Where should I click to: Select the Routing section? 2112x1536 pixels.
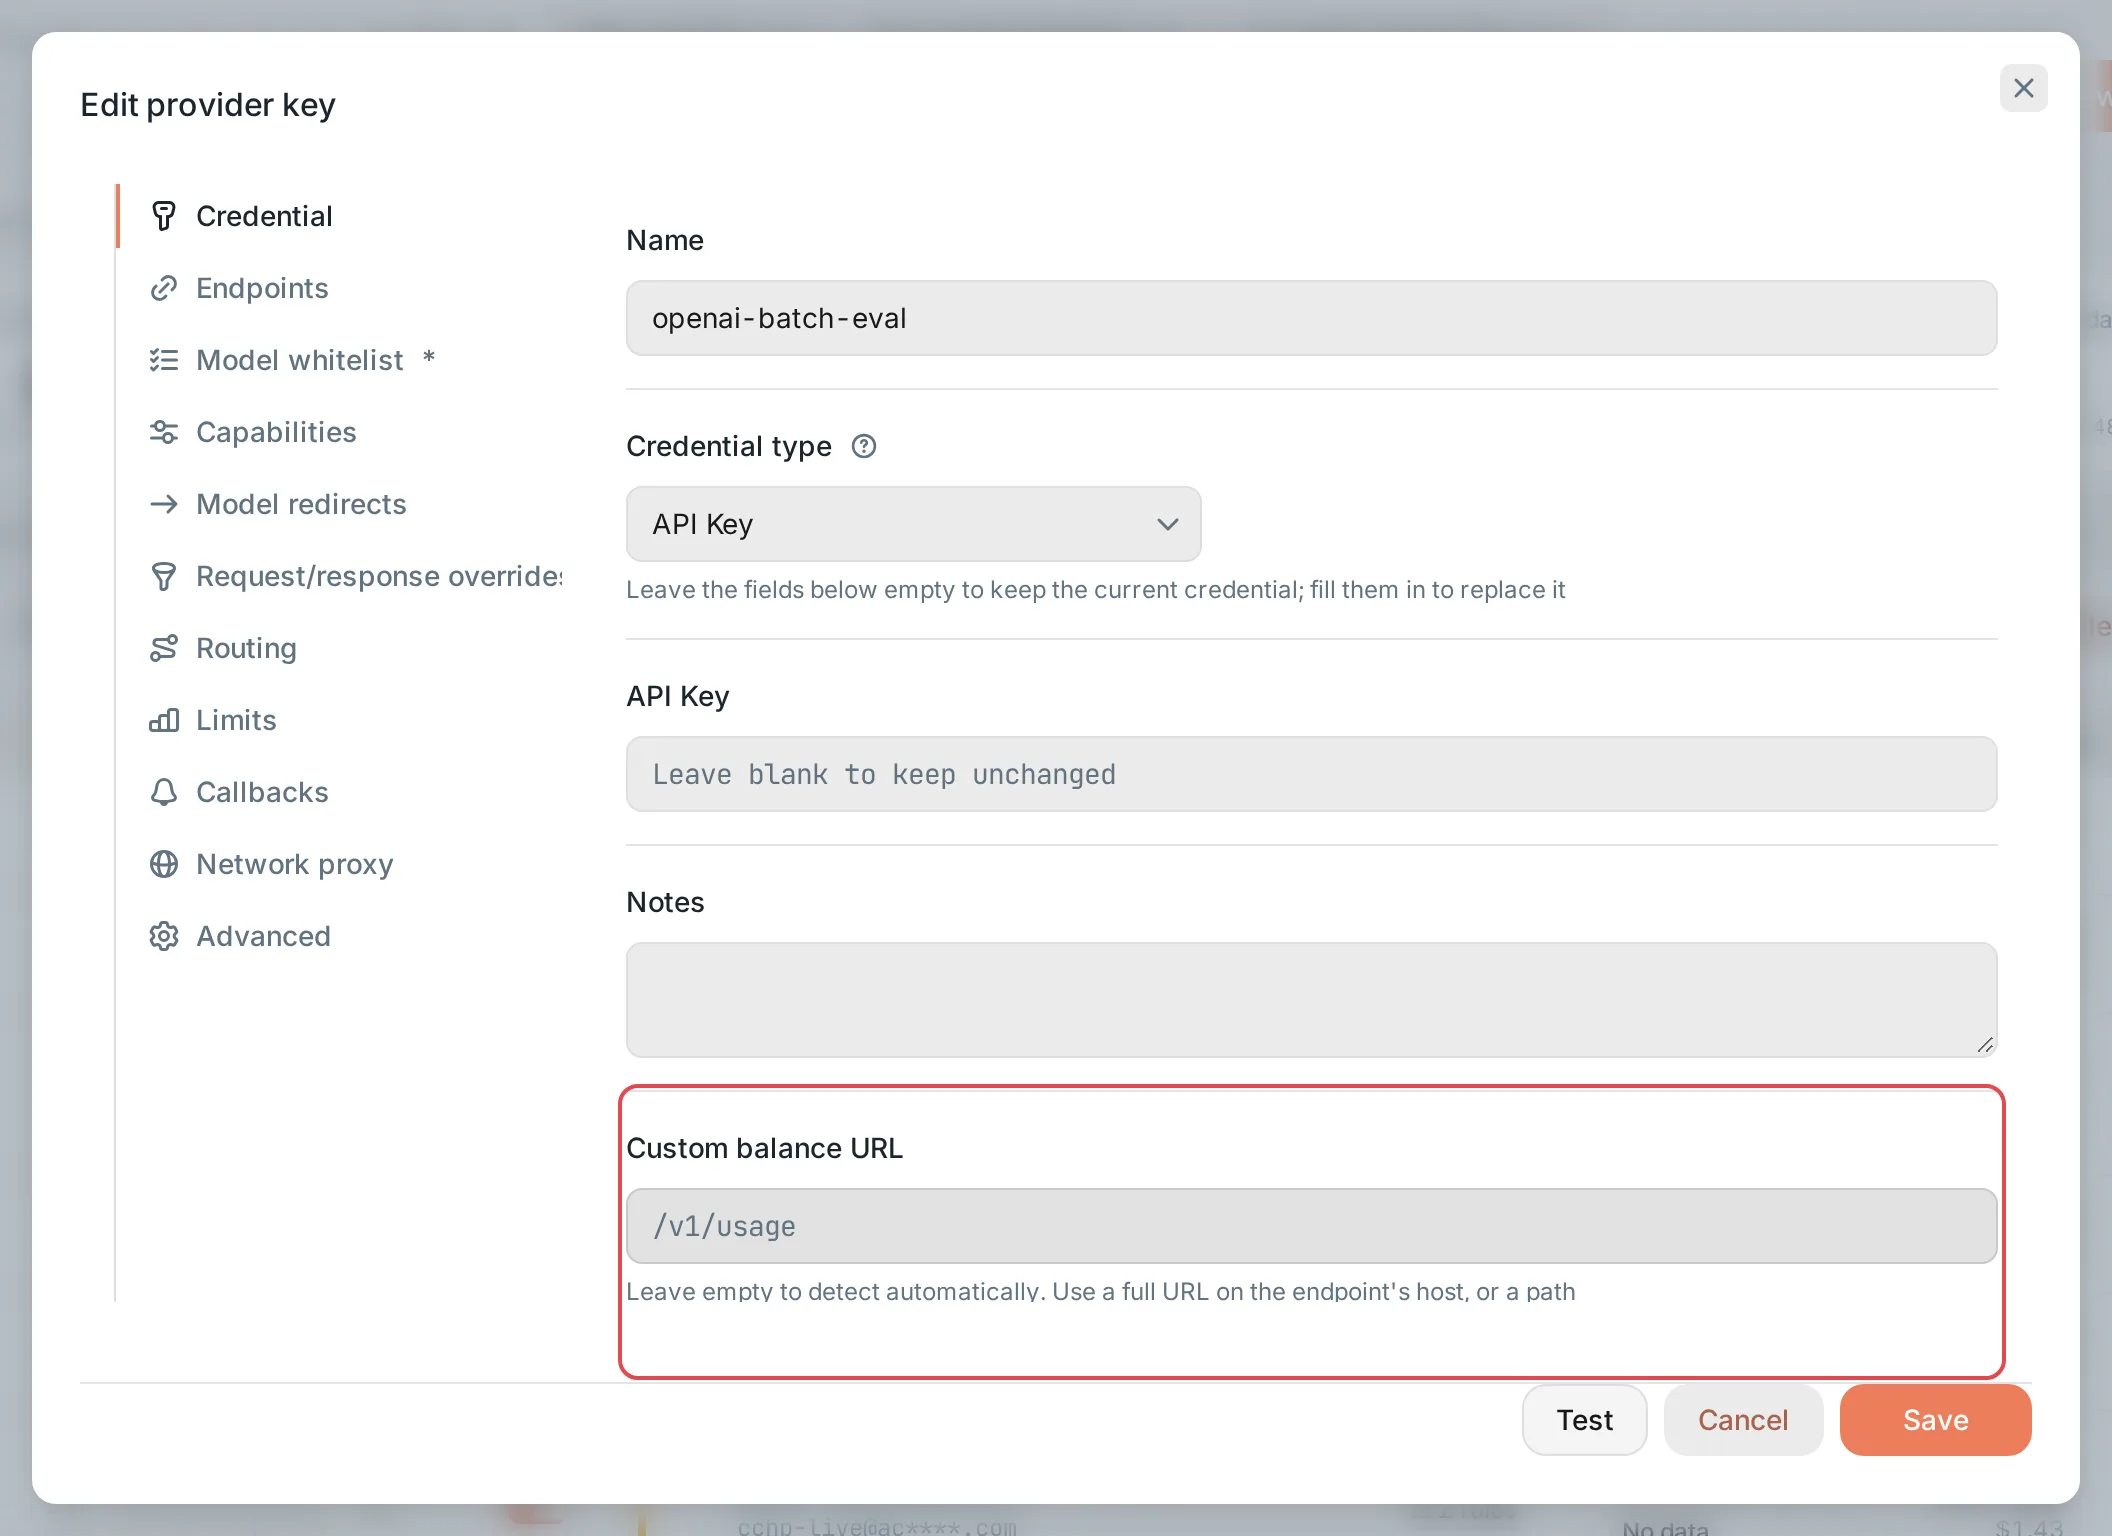[x=246, y=648]
